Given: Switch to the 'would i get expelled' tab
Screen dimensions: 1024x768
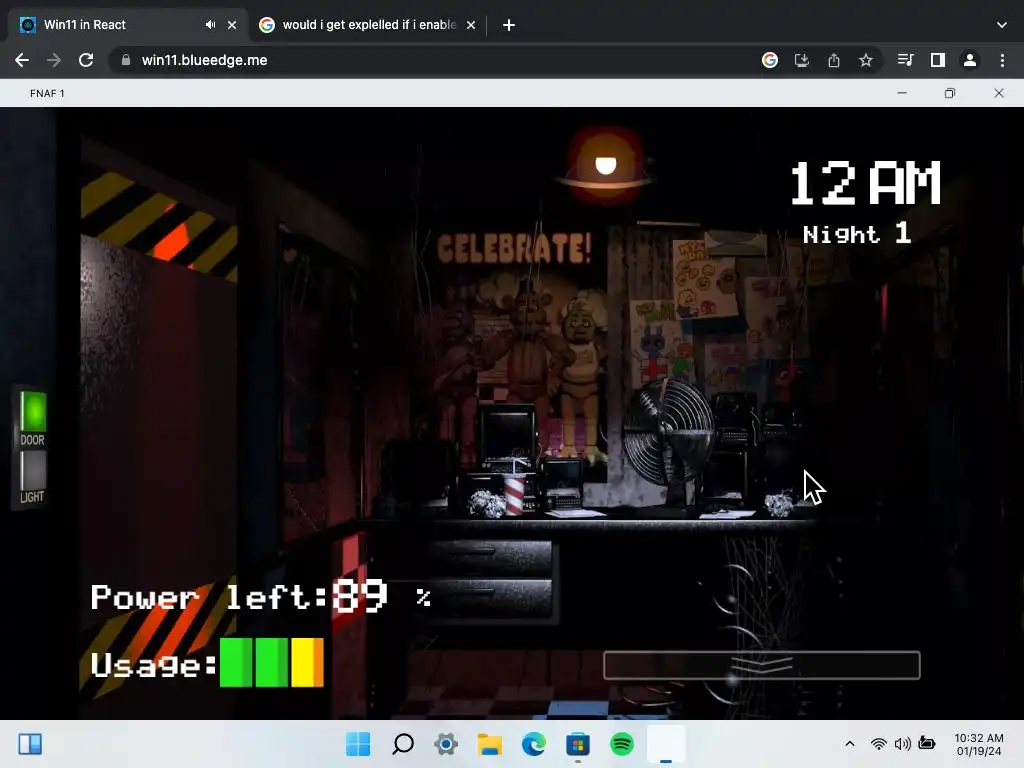Looking at the screenshot, I should pyautogui.click(x=368, y=25).
